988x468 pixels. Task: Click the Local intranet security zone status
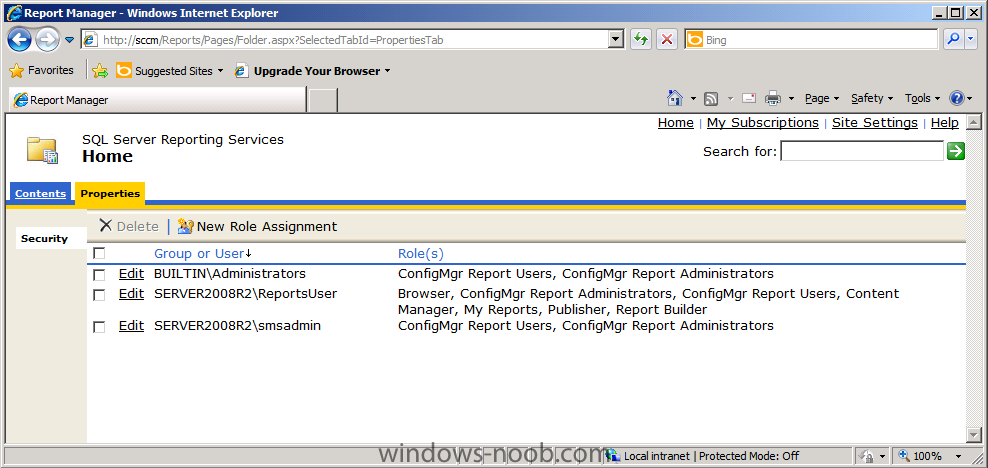coord(705,455)
